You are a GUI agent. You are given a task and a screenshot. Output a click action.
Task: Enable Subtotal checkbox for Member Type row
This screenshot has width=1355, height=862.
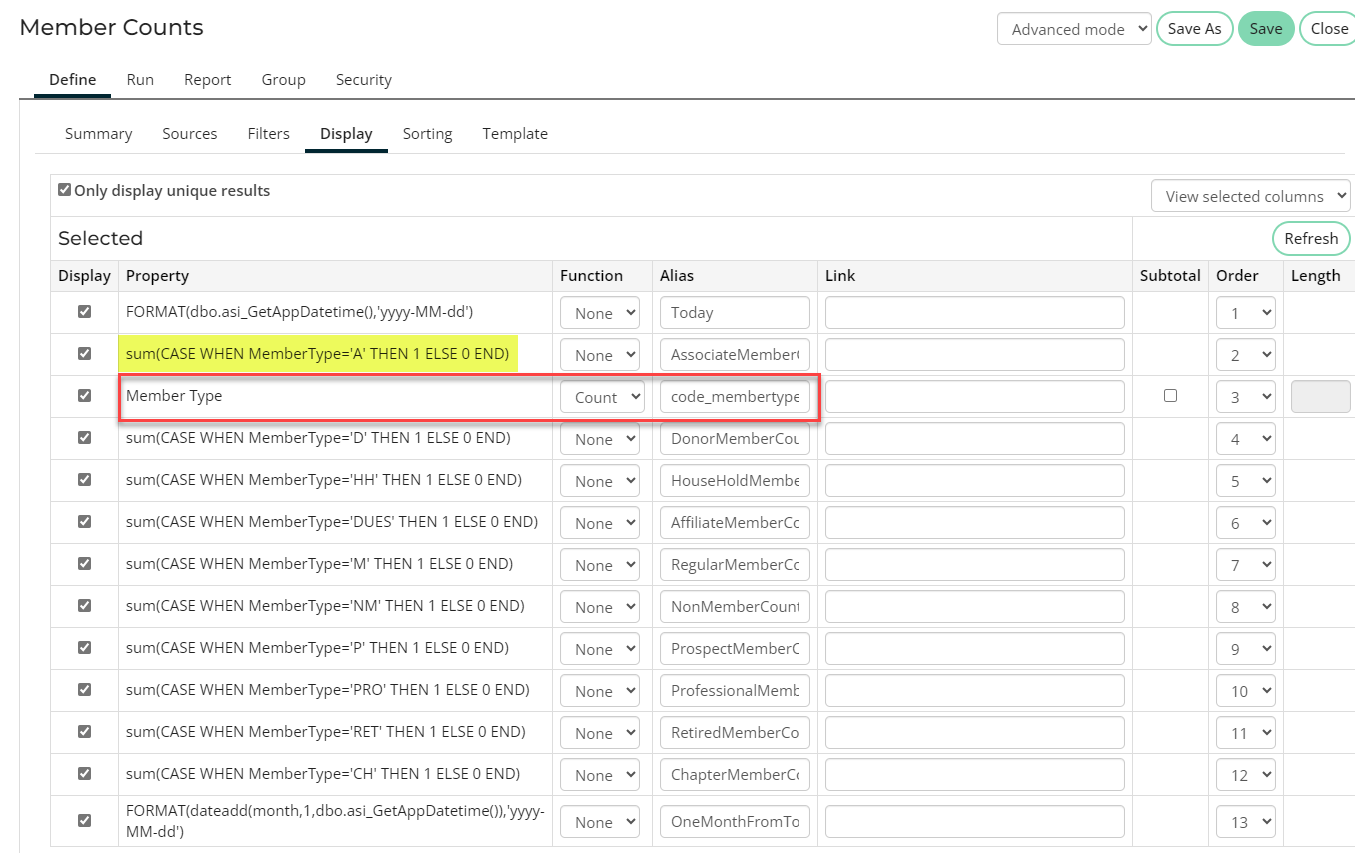1170,396
